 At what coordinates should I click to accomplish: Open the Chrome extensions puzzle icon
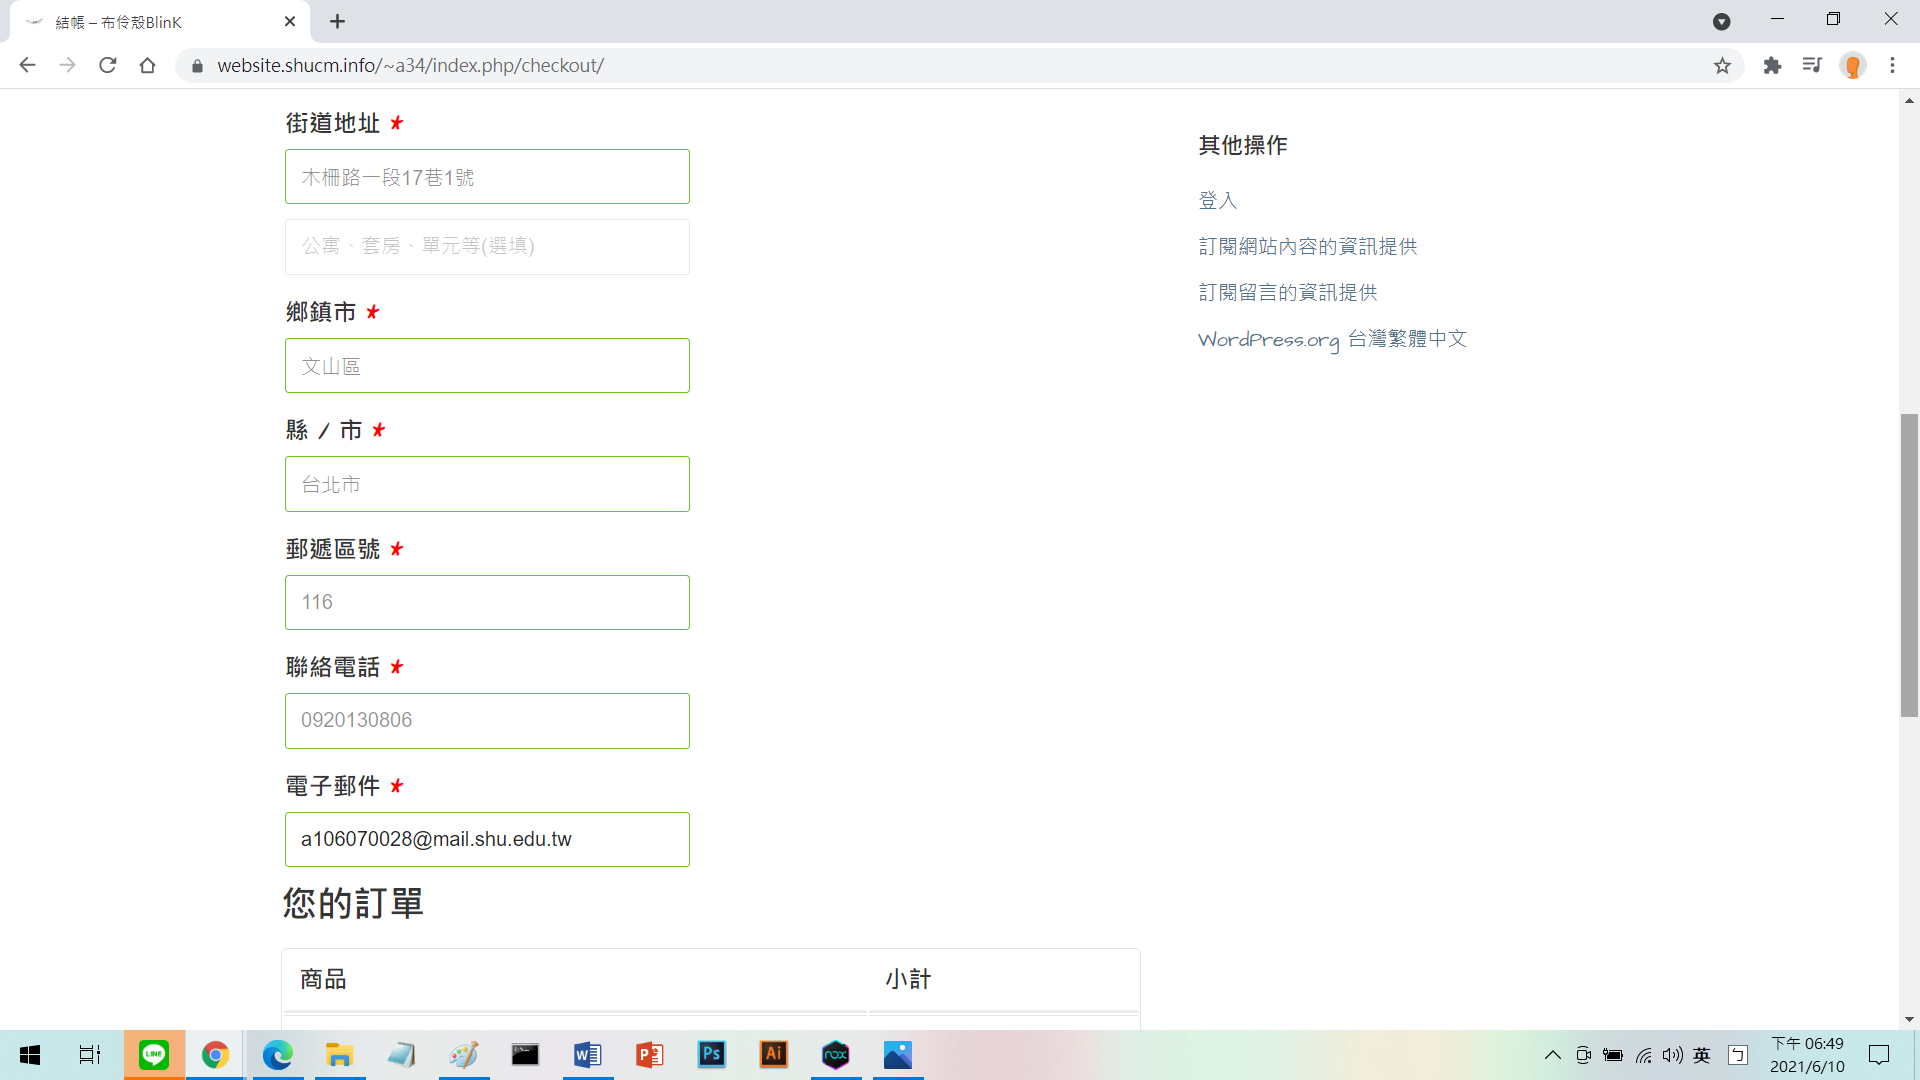(1772, 65)
